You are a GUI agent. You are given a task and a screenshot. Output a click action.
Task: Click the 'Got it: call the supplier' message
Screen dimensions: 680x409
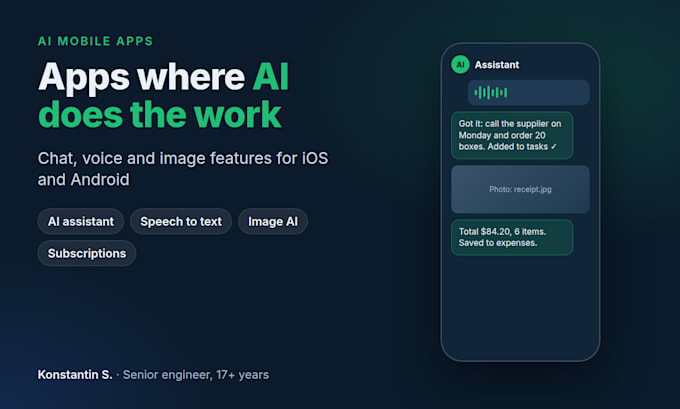point(512,135)
